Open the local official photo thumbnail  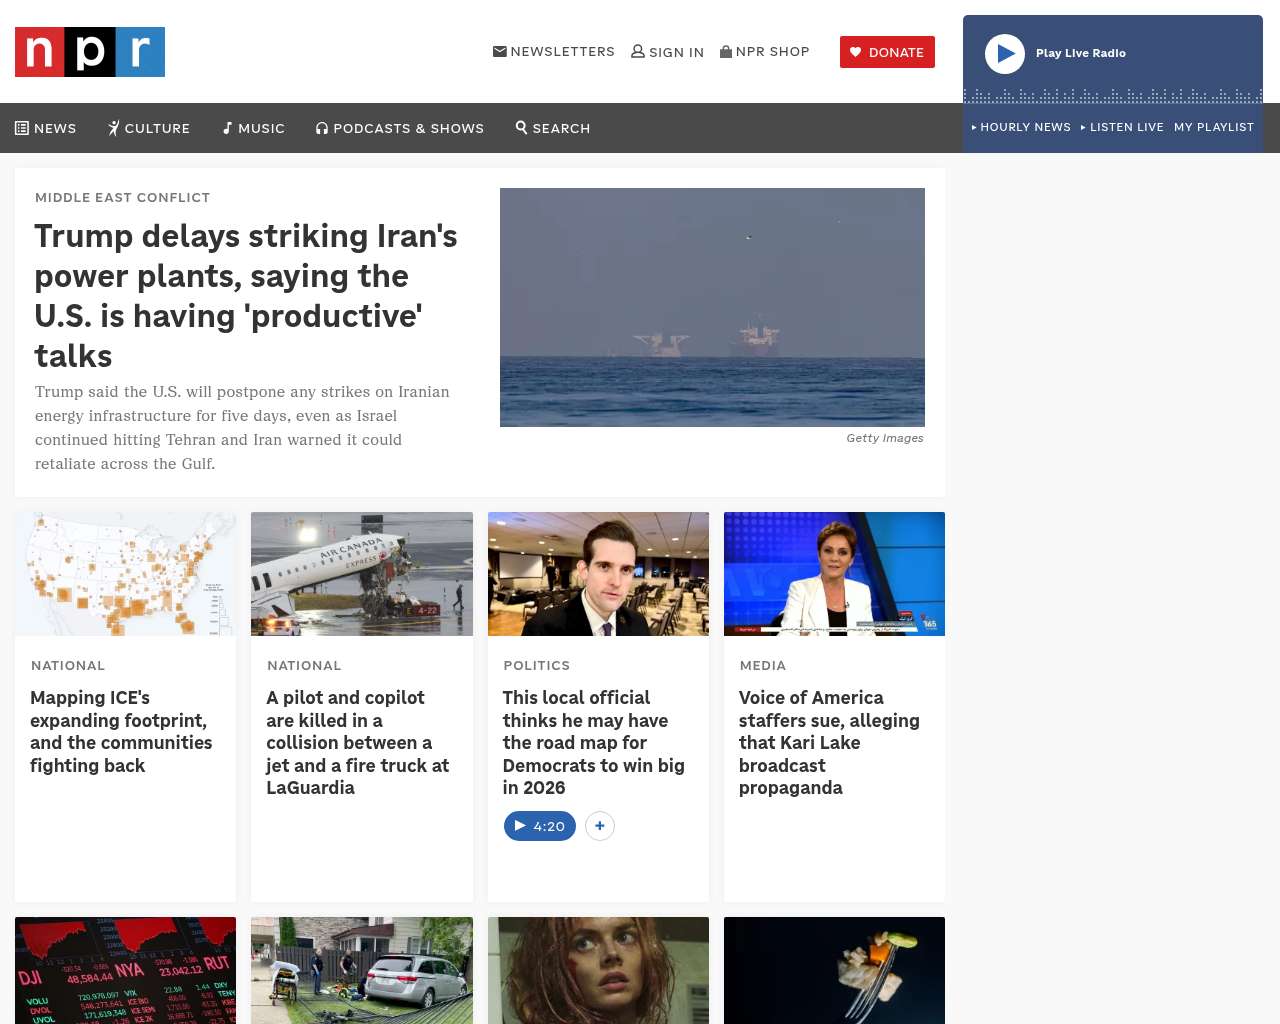coord(598,574)
